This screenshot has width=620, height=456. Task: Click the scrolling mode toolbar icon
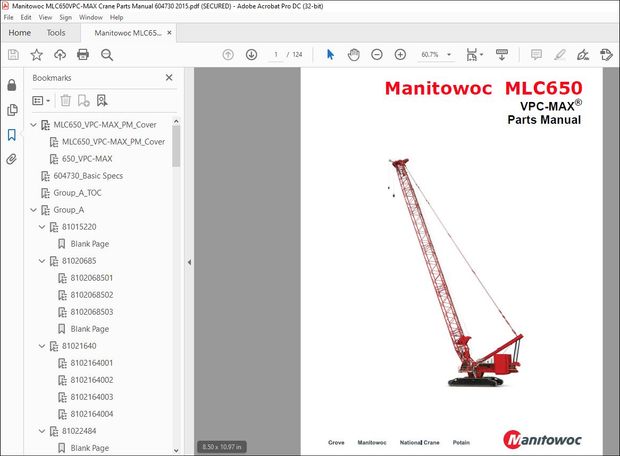click(x=502, y=55)
